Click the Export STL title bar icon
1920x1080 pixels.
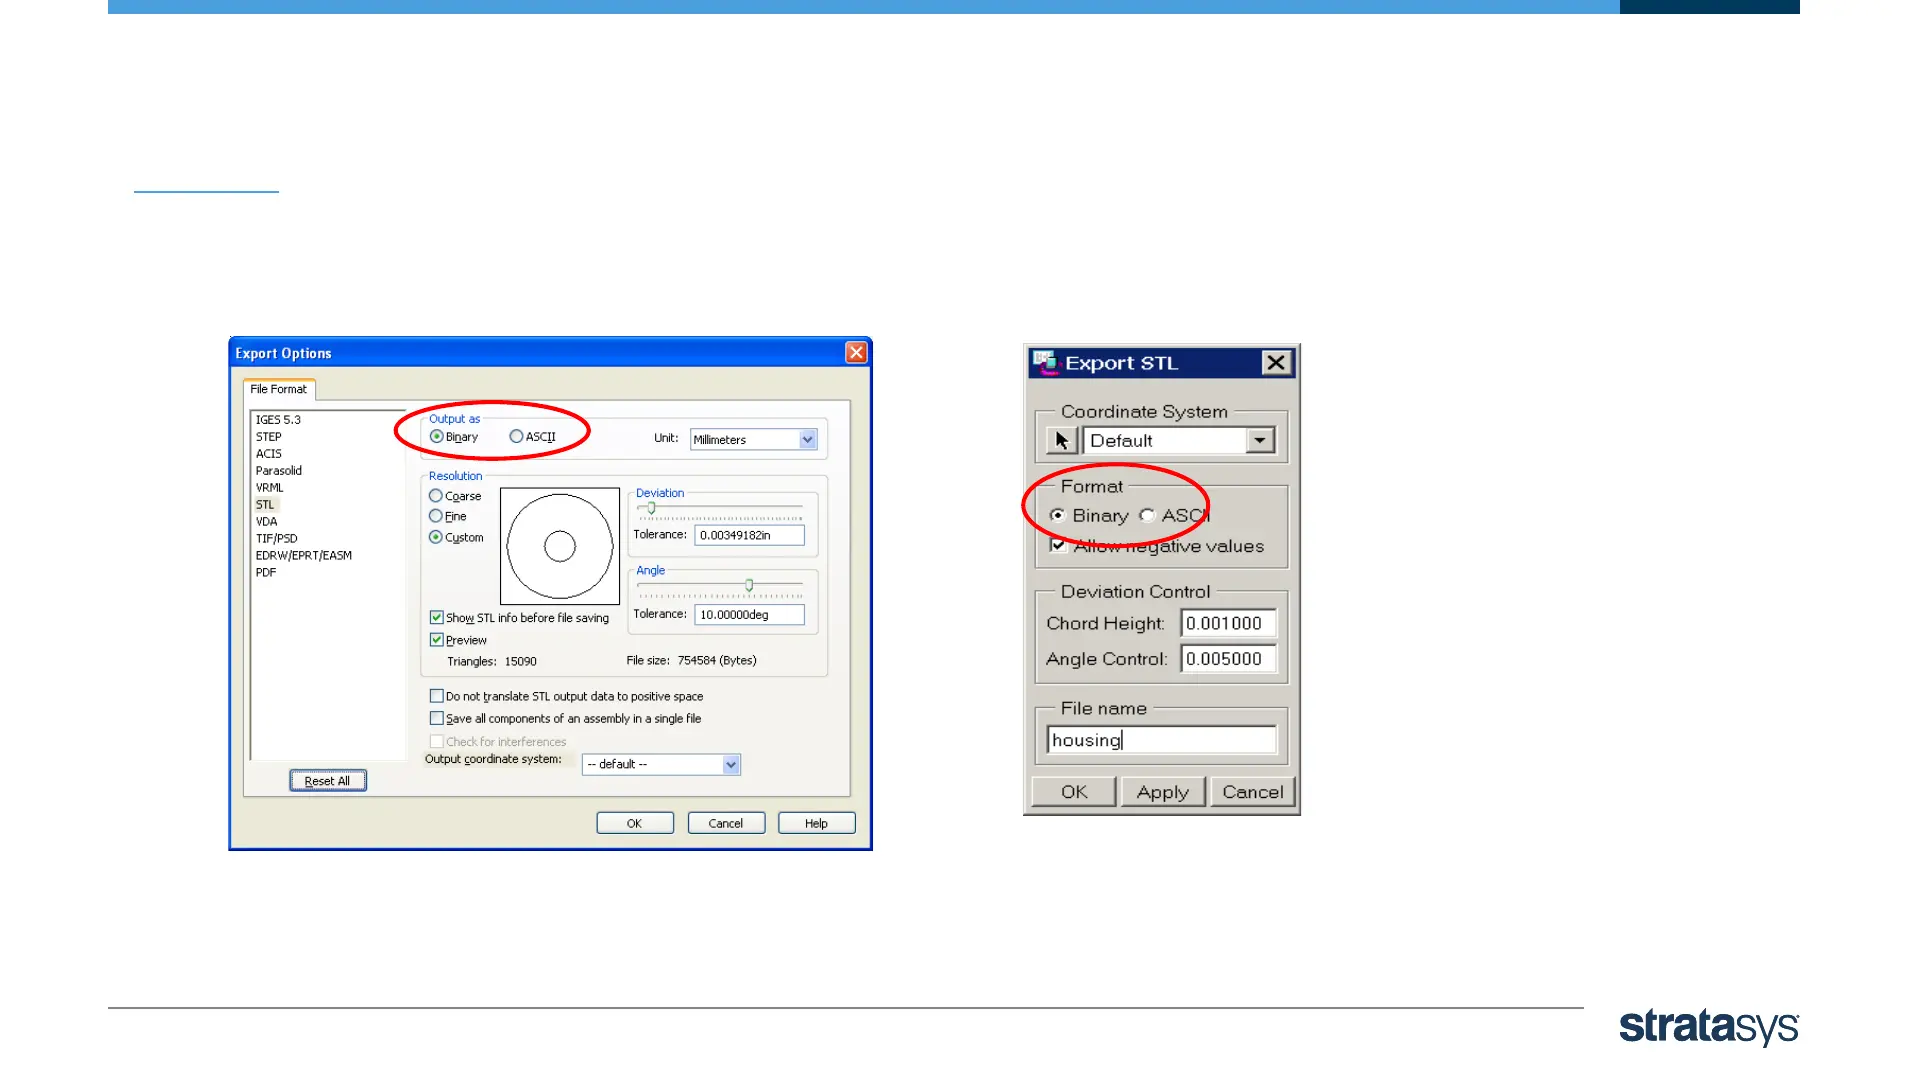1045,362
